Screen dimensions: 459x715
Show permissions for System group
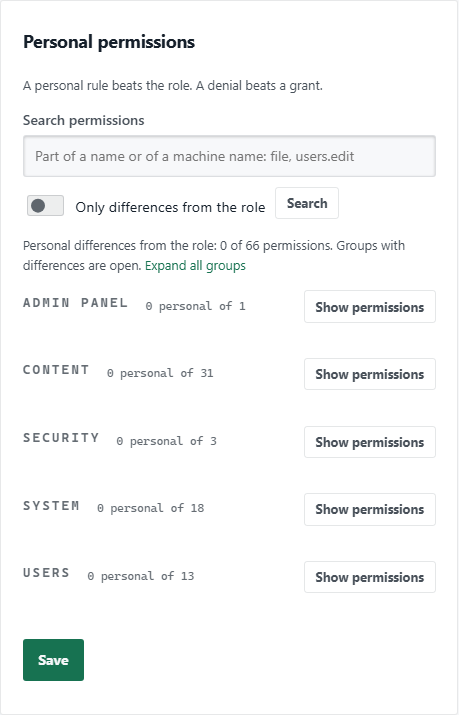tap(370, 509)
